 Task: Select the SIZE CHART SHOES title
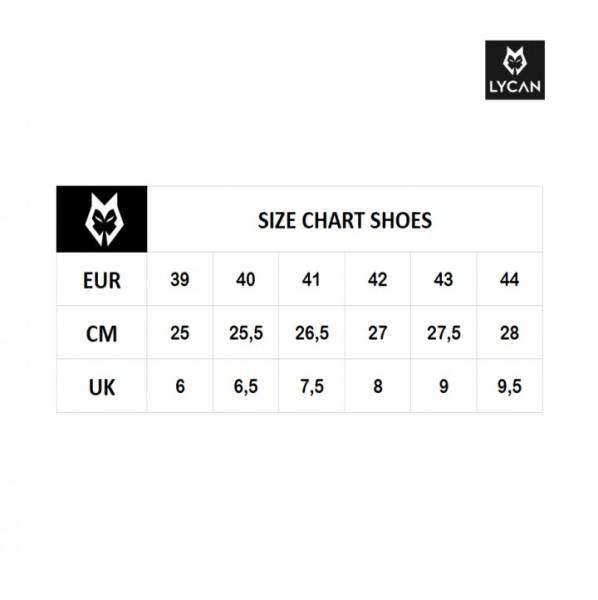coord(345,220)
